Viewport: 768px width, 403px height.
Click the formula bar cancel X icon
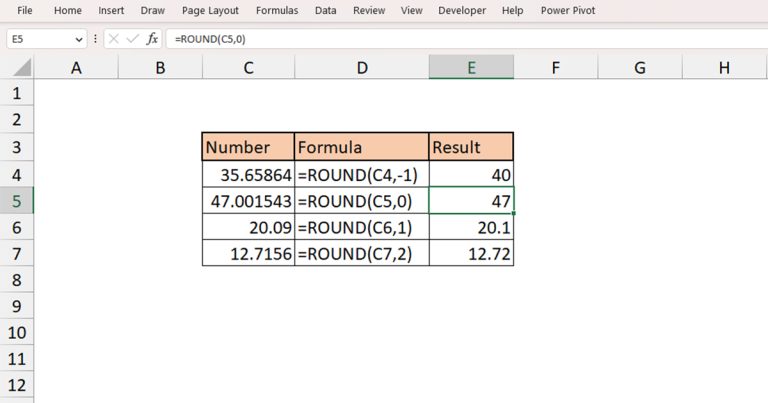114,39
